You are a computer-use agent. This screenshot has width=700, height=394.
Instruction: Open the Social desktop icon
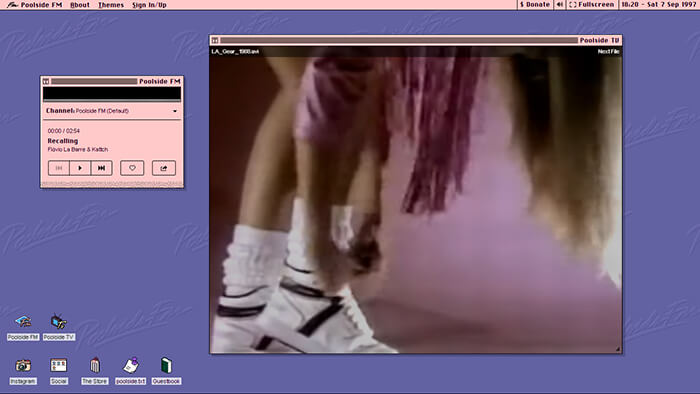tap(58, 371)
